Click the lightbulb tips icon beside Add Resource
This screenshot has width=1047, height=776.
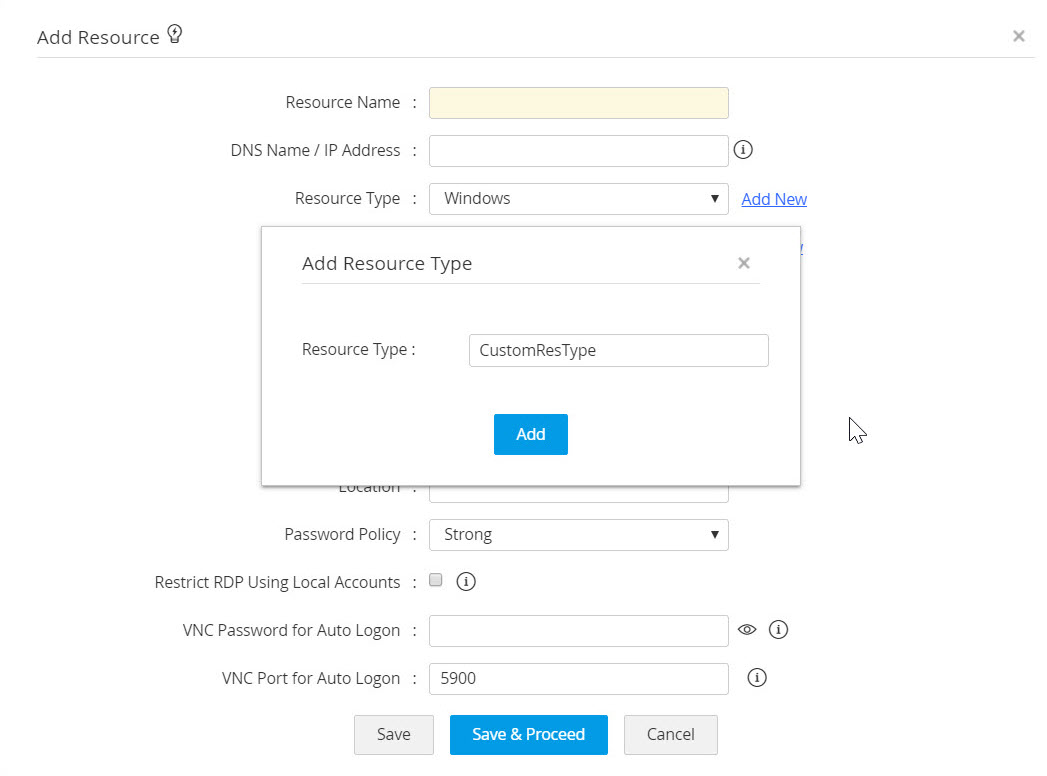(x=175, y=35)
